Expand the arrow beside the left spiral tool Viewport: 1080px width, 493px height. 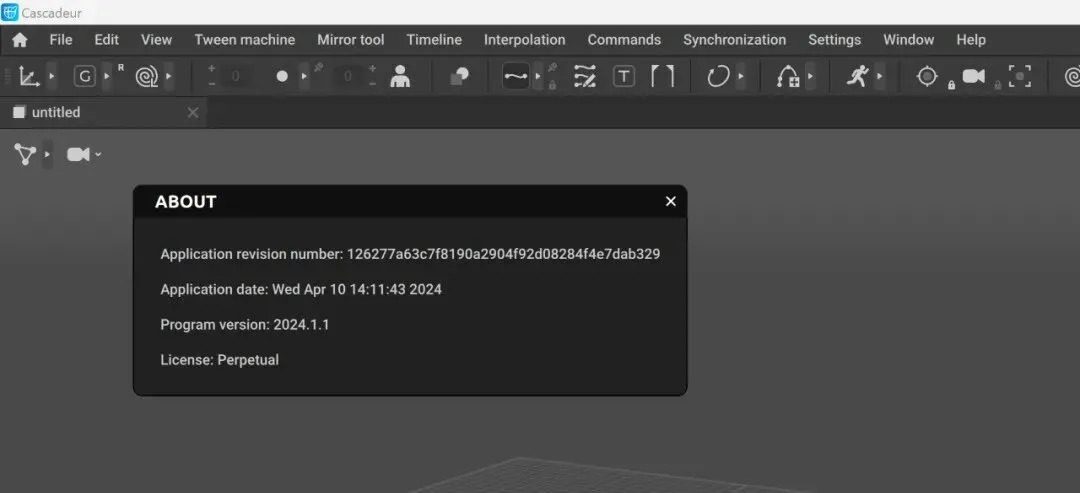pyautogui.click(x=169, y=76)
